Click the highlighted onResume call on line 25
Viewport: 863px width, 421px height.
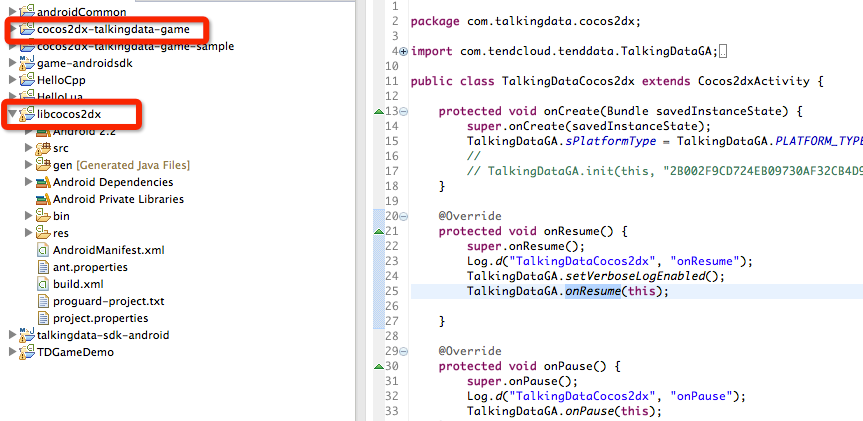[593, 292]
